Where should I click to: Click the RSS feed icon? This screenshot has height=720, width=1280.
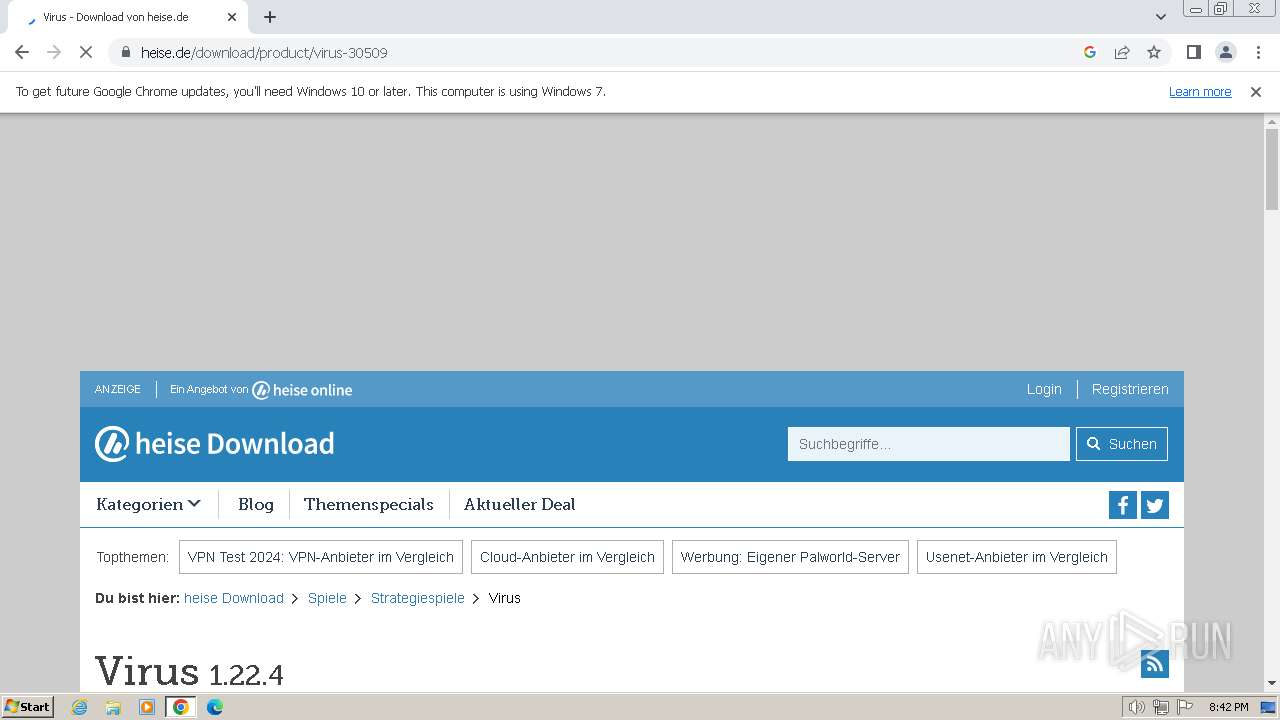(1155, 663)
